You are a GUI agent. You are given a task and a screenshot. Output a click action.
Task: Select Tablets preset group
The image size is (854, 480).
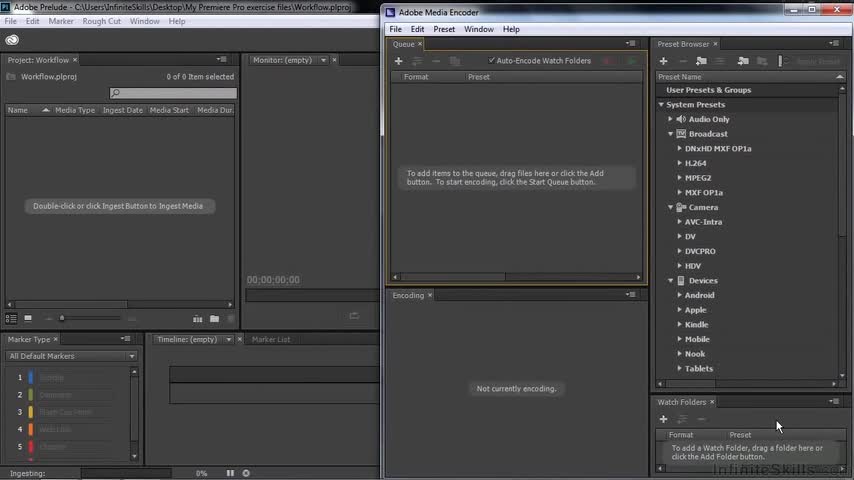click(699, 368)
